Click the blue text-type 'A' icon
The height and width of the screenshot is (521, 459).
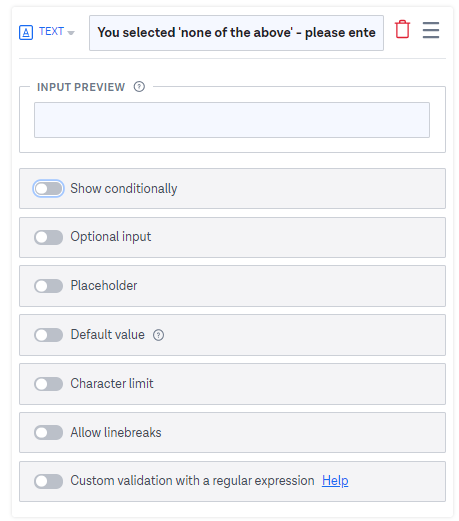pos(26,33)
